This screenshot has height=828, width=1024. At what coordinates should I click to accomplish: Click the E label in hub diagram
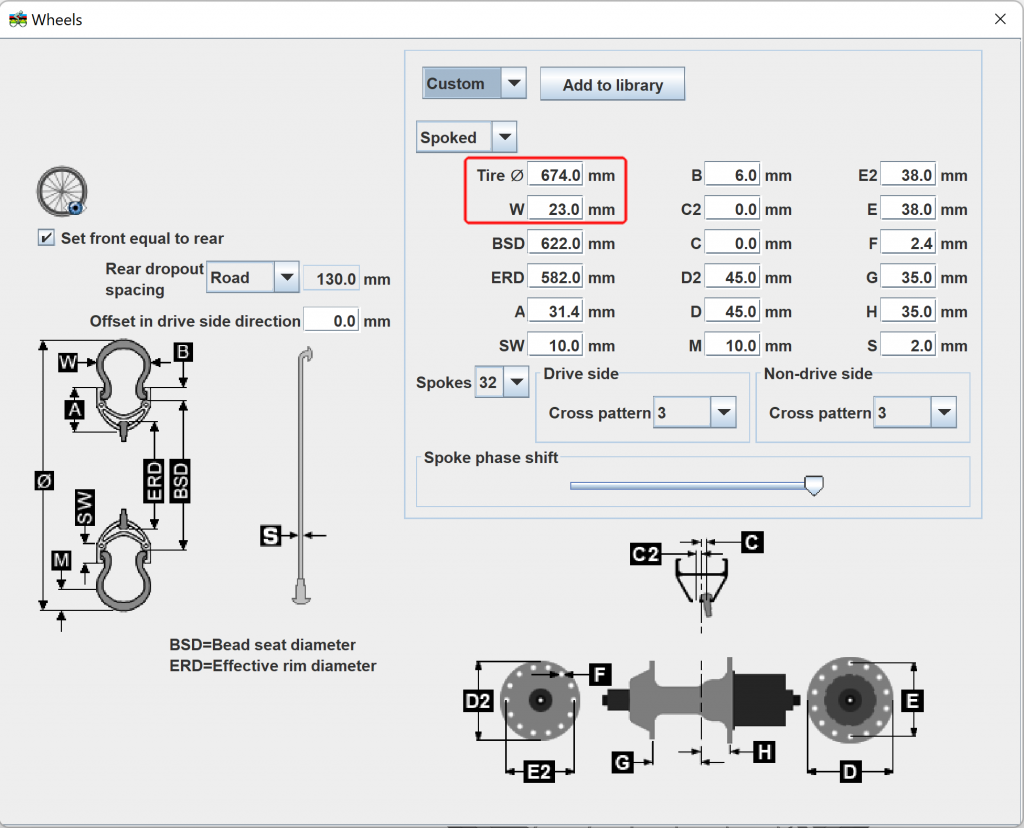(912, 701)
